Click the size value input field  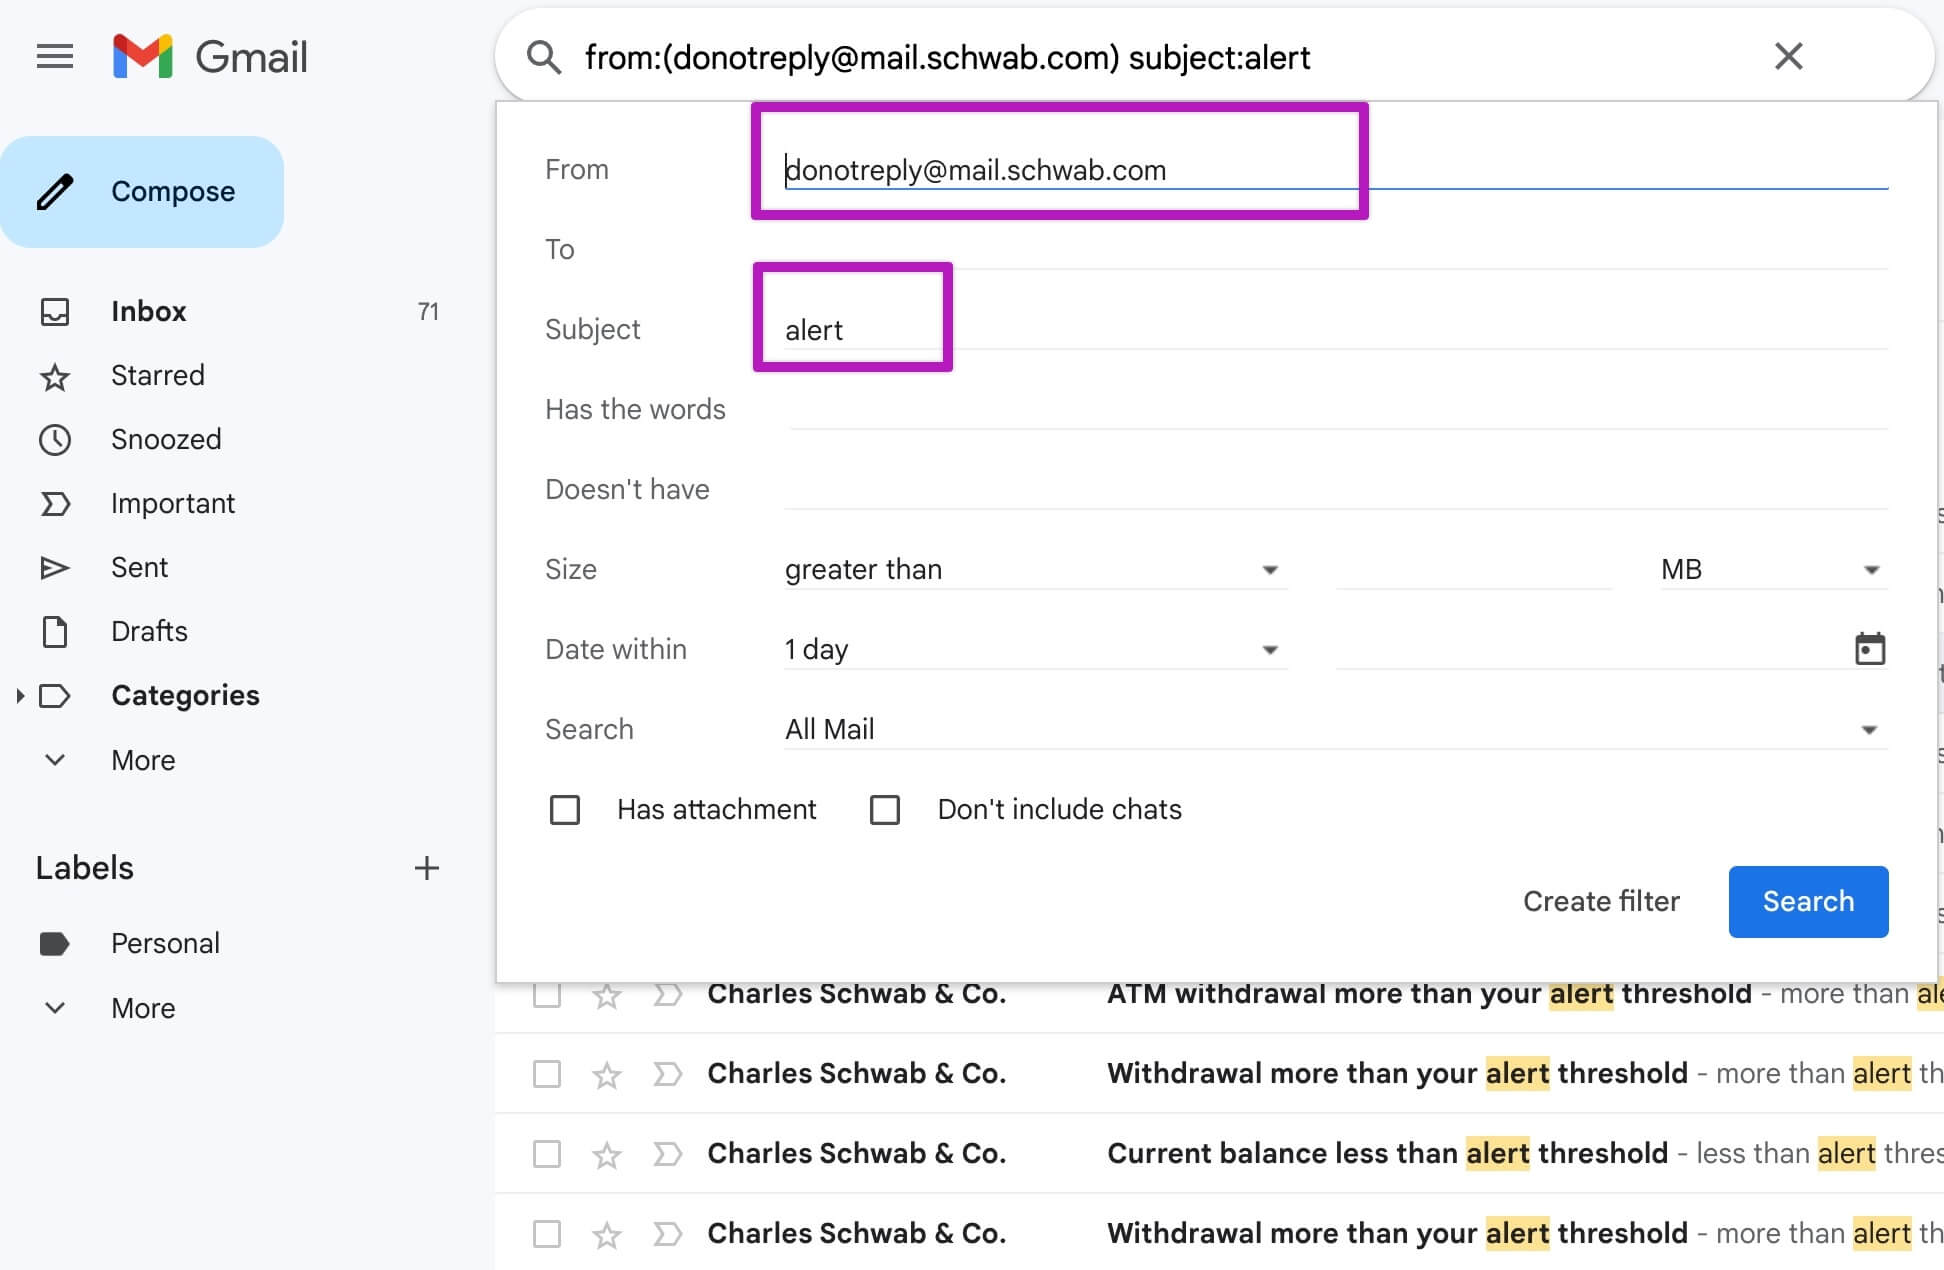pos(1474,569)
